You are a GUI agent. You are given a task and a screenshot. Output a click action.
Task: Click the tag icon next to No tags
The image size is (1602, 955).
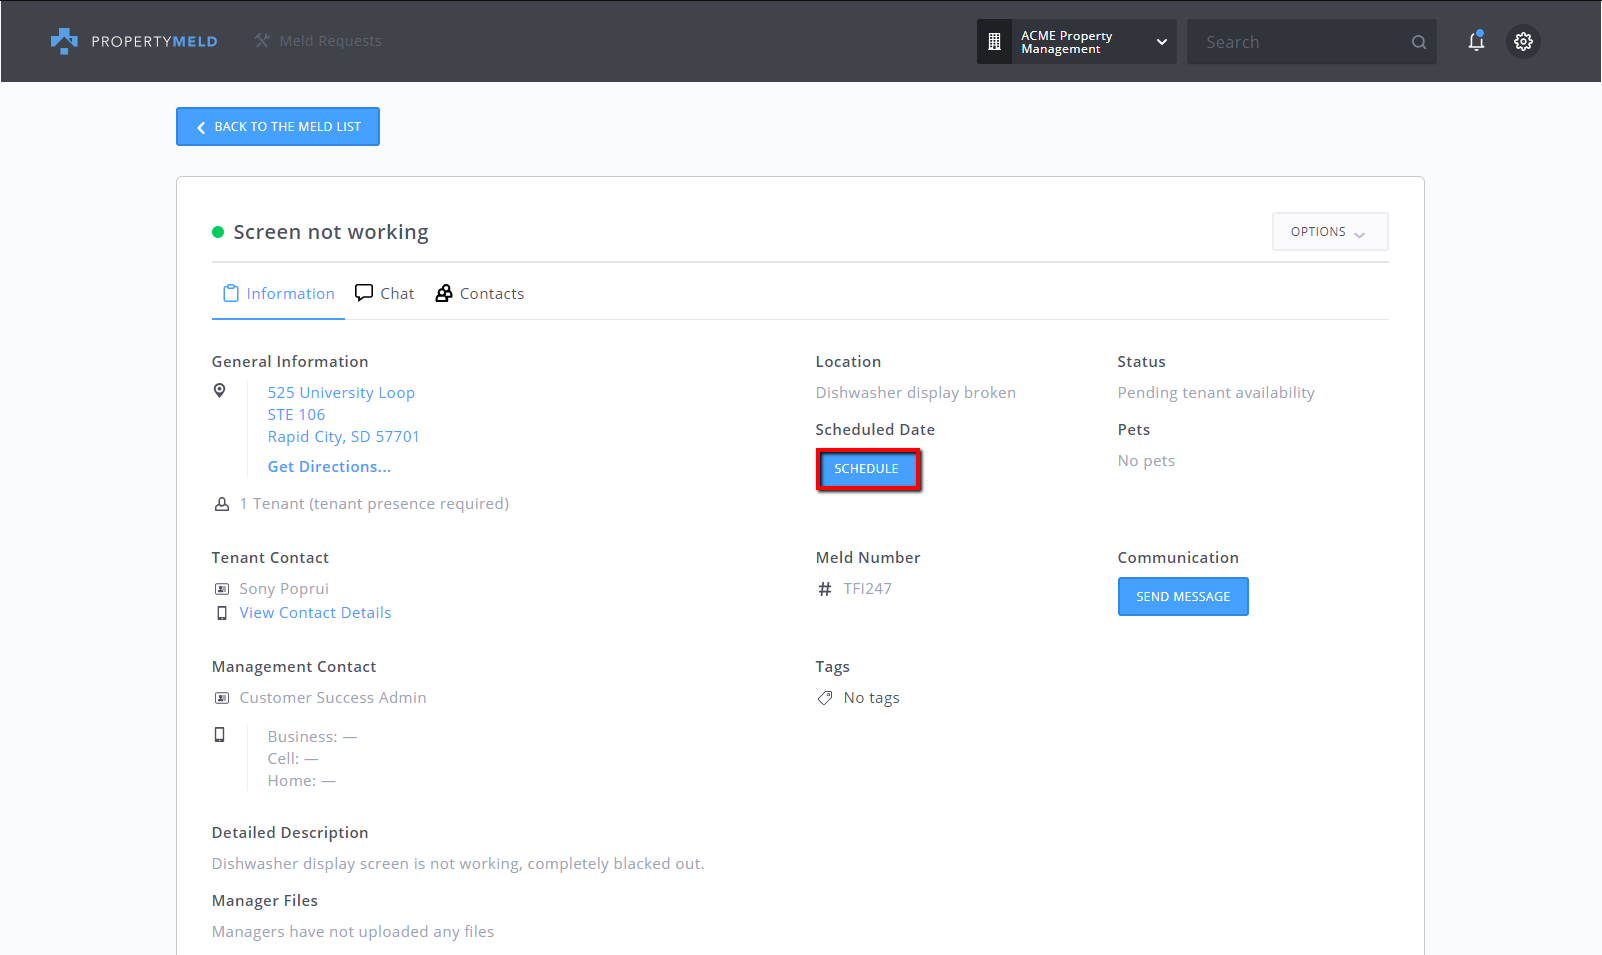[824, 697]
